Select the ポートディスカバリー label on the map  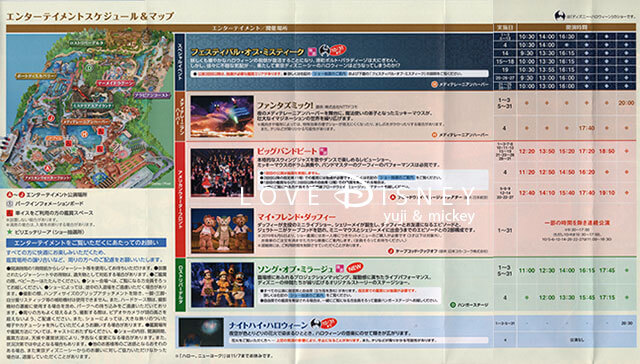pyautogui.click(x=36, y=76)
